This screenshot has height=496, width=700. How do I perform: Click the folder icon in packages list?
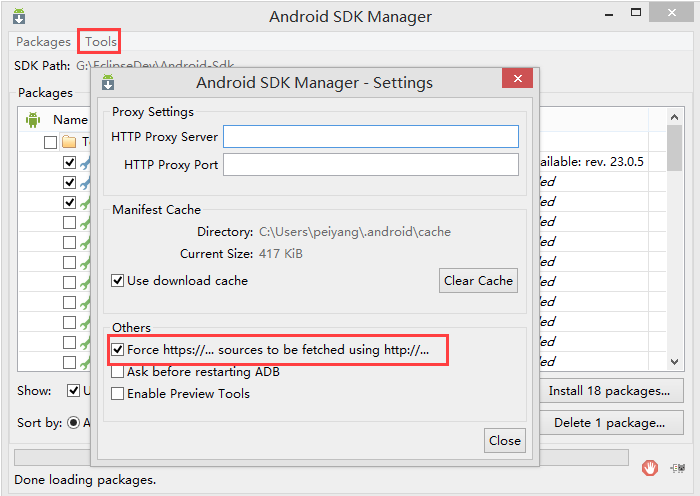[x=69, y=142]
